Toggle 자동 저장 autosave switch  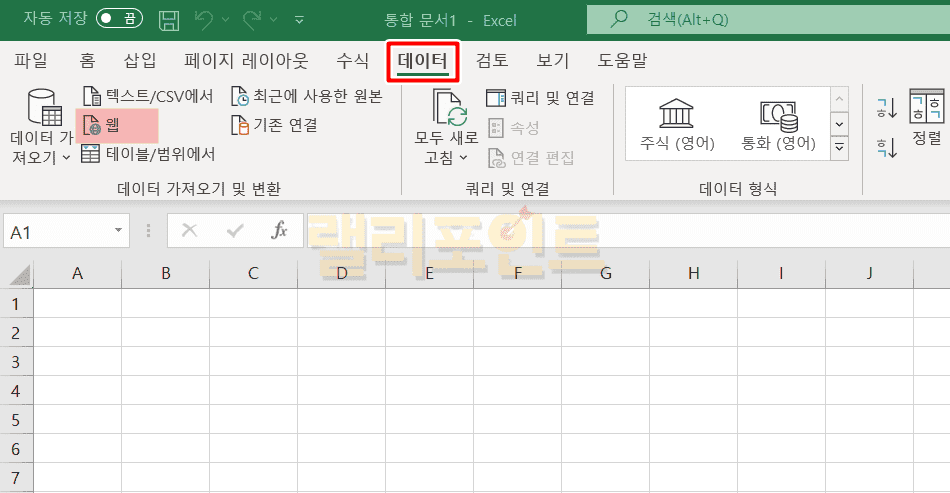click(119, 19)
